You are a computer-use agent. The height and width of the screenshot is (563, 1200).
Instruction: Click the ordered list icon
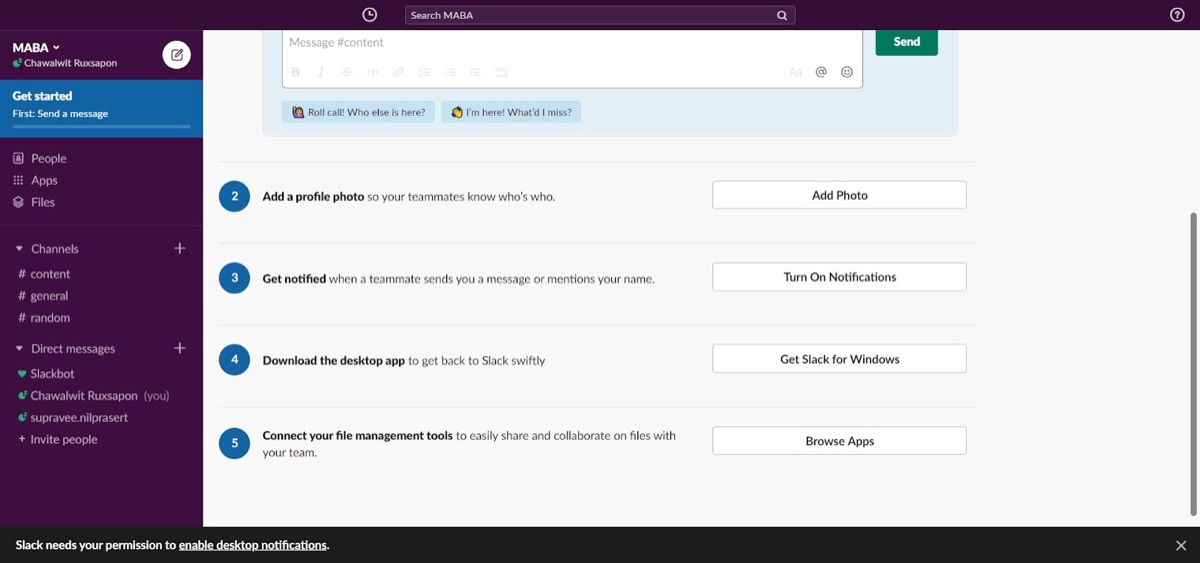425,72
